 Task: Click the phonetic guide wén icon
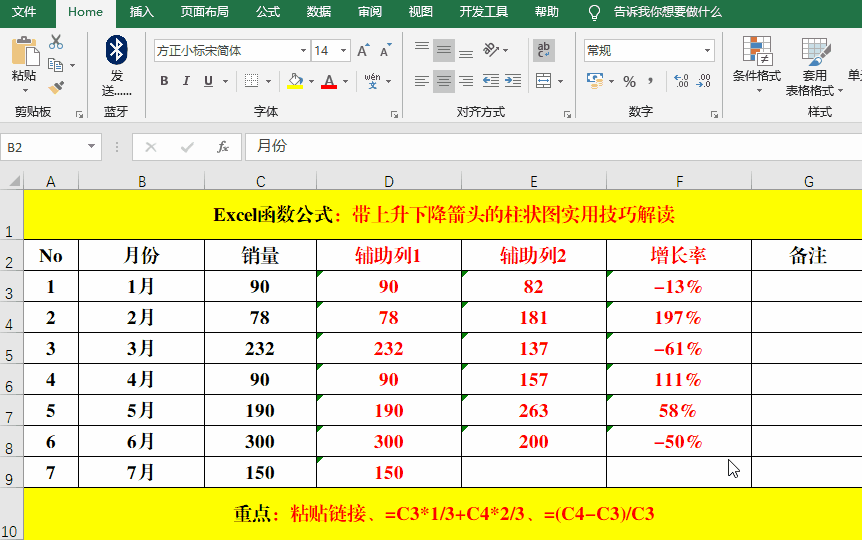pyautogui.click(x=372, y=81)
